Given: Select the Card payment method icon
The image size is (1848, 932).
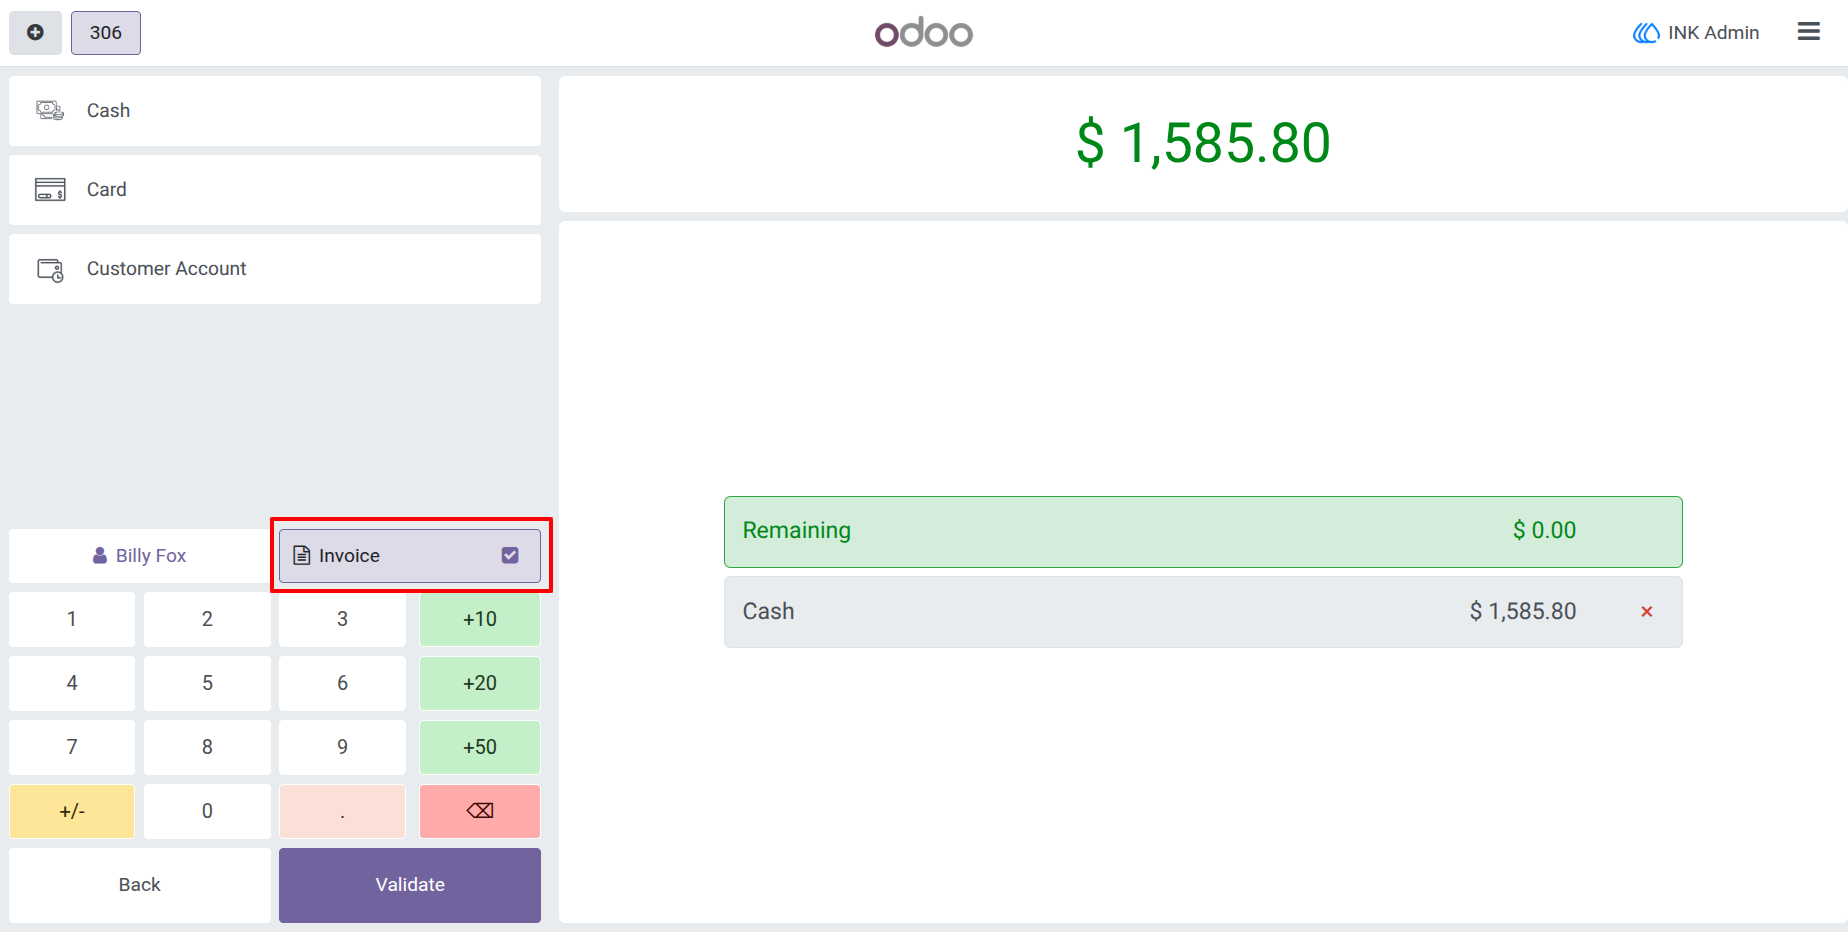Looking at the screenshot, I should pos(50,189).
